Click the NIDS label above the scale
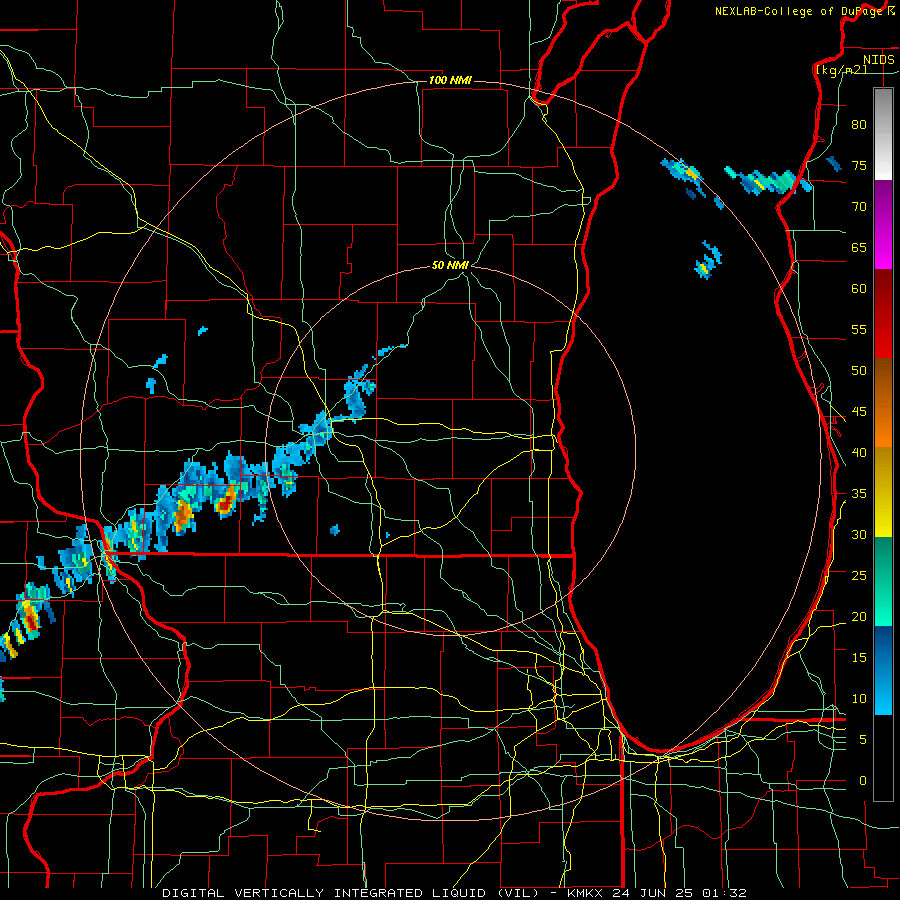 tap(879, 60)
